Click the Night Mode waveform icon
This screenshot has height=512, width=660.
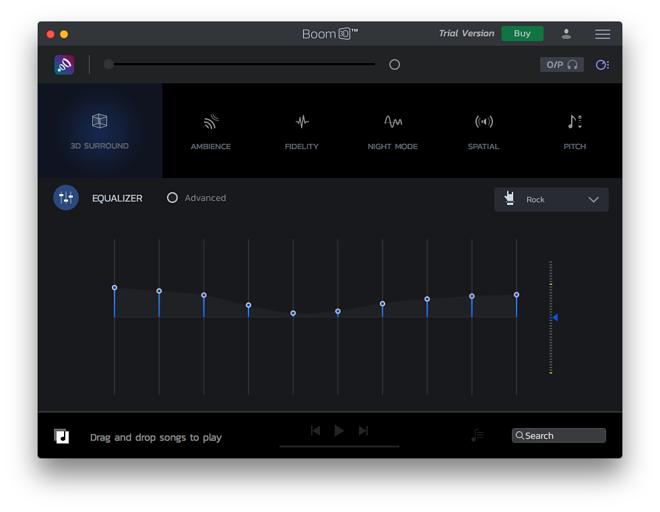tap(393, 122)
